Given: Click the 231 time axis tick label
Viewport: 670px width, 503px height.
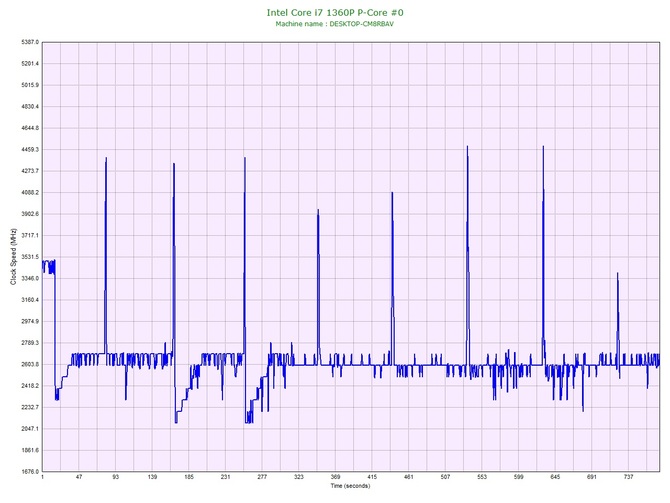Looking at the screenshot, I should coord(226,477).
